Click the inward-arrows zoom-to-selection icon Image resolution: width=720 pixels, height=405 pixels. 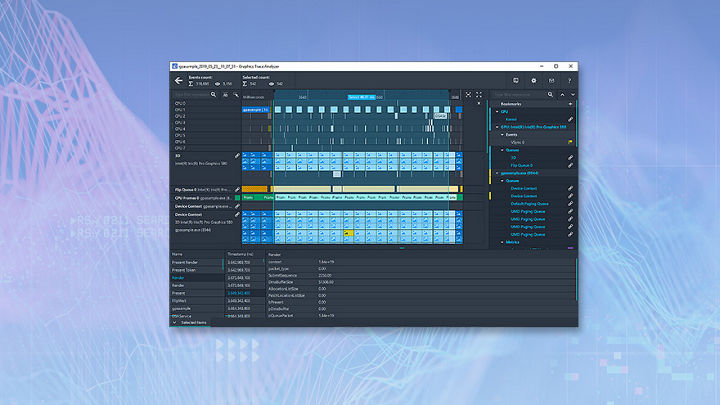[468, 95]
